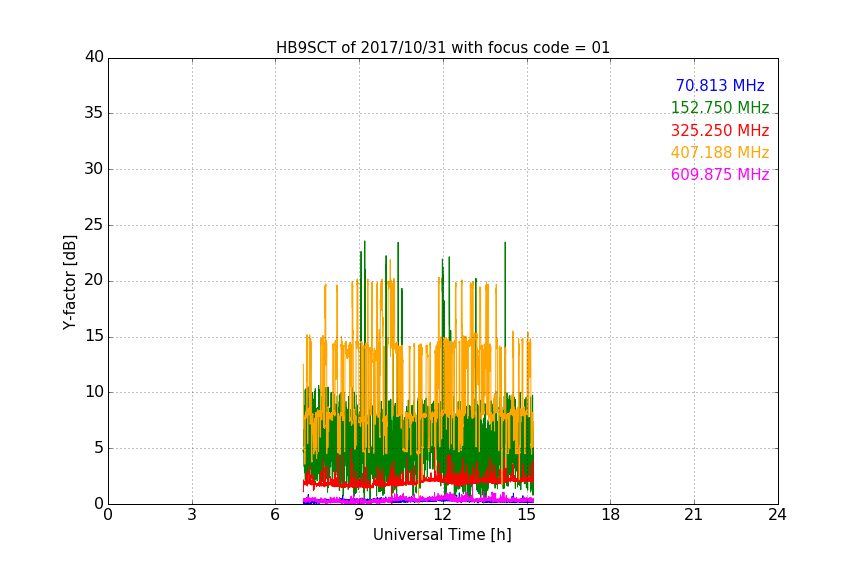Image resolution: width=864 pixels, height=576 pixels.
Task: Click the y-axis tick value 30
Action: tap(94, 169)
